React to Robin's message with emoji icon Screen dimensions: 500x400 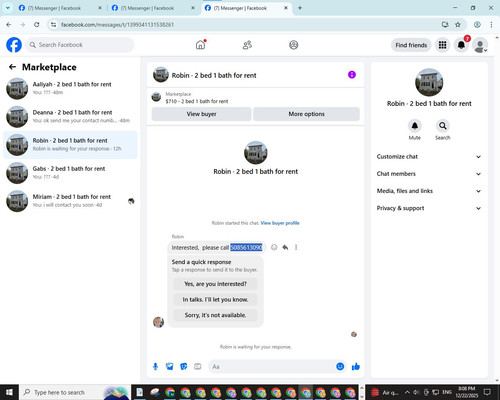274,247
